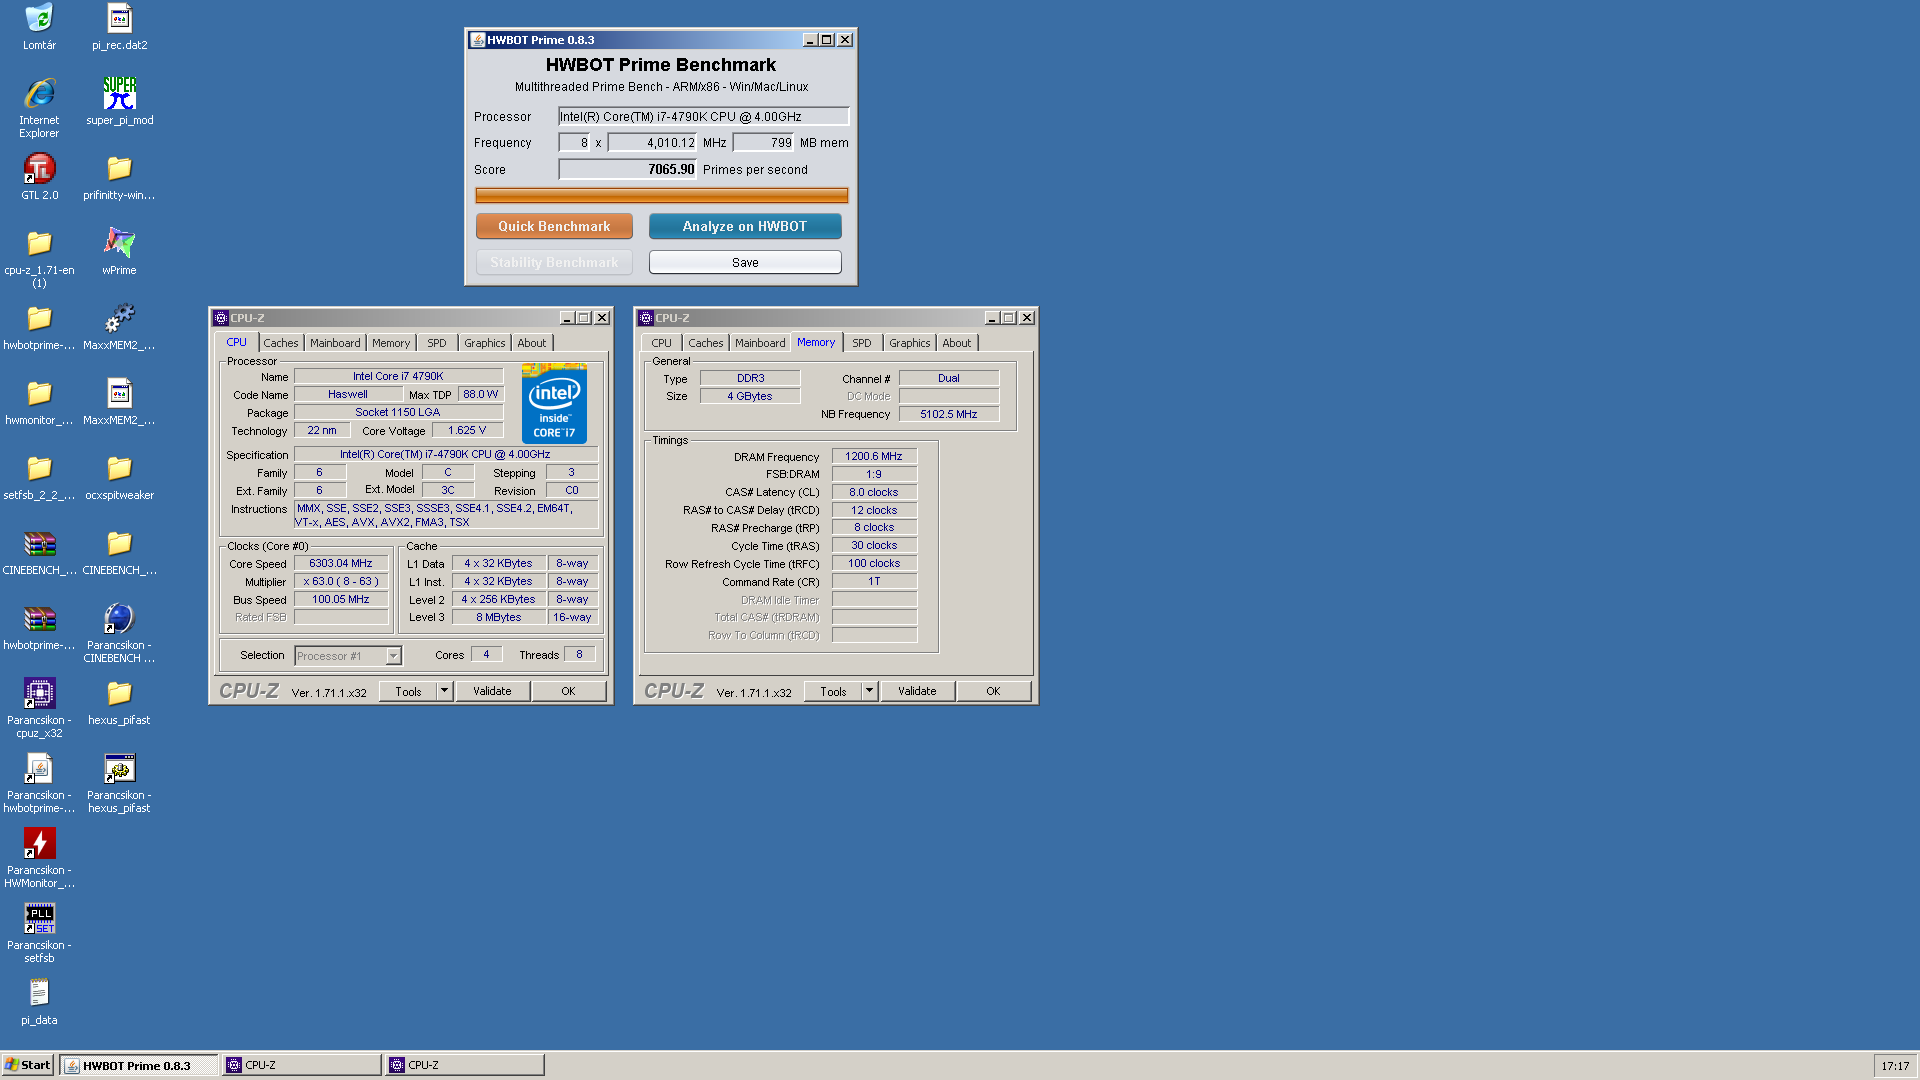Open the pi_data text file icon
1920x1080 pixels.
coord(39,993)
